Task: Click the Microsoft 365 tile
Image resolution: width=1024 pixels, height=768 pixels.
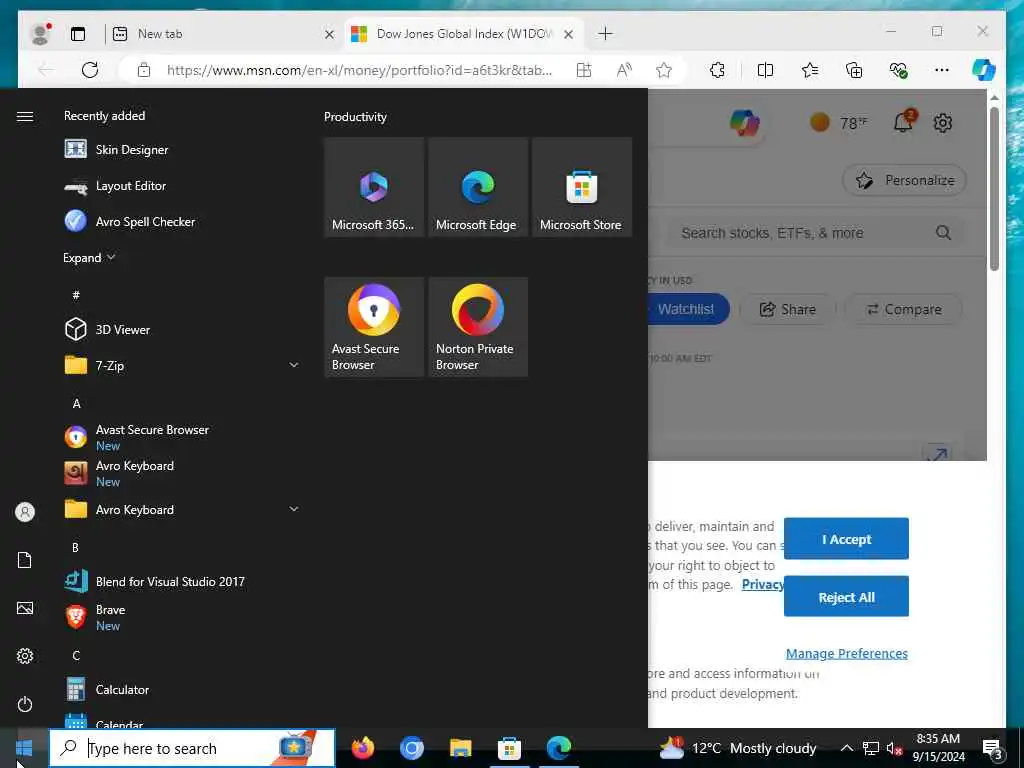Action: click(374, 187)
